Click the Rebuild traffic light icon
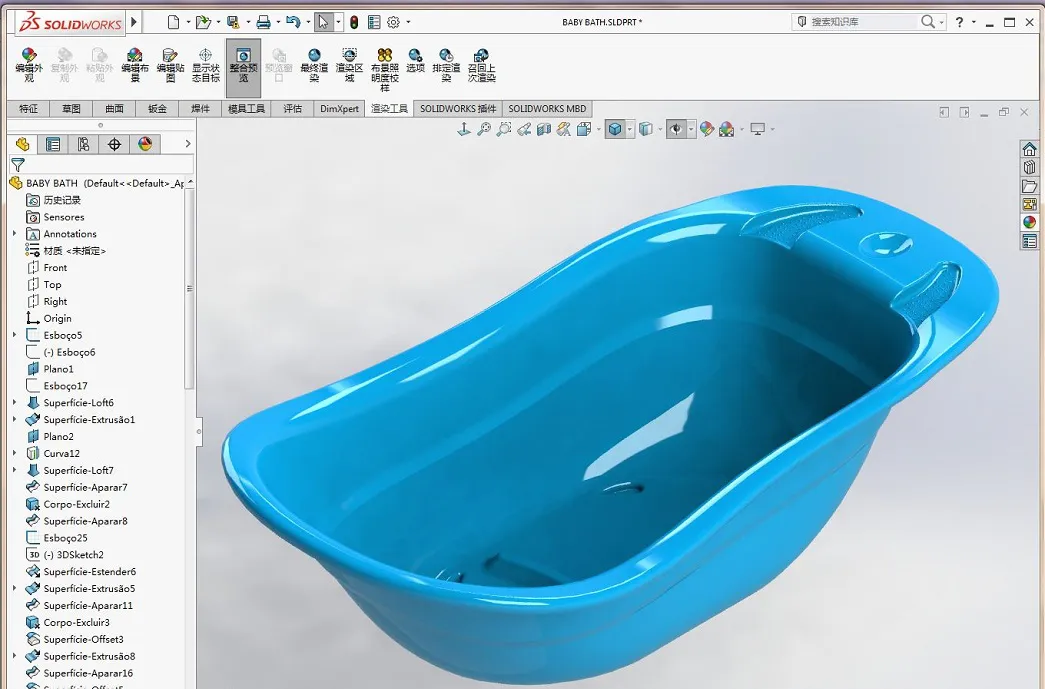Image resolution: width=1045 pixels, height=689 pixels. [354, 22]
